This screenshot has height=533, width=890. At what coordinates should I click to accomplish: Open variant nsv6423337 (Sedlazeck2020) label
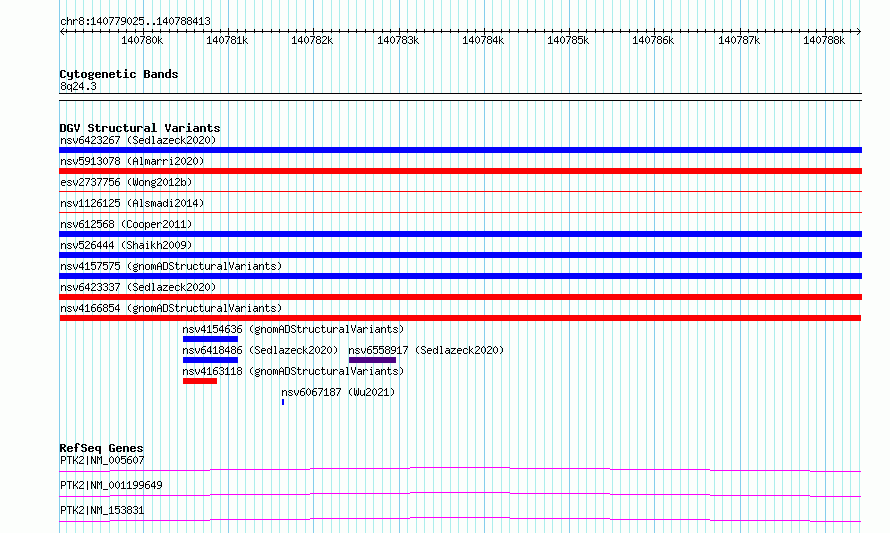tap(138, 287)
